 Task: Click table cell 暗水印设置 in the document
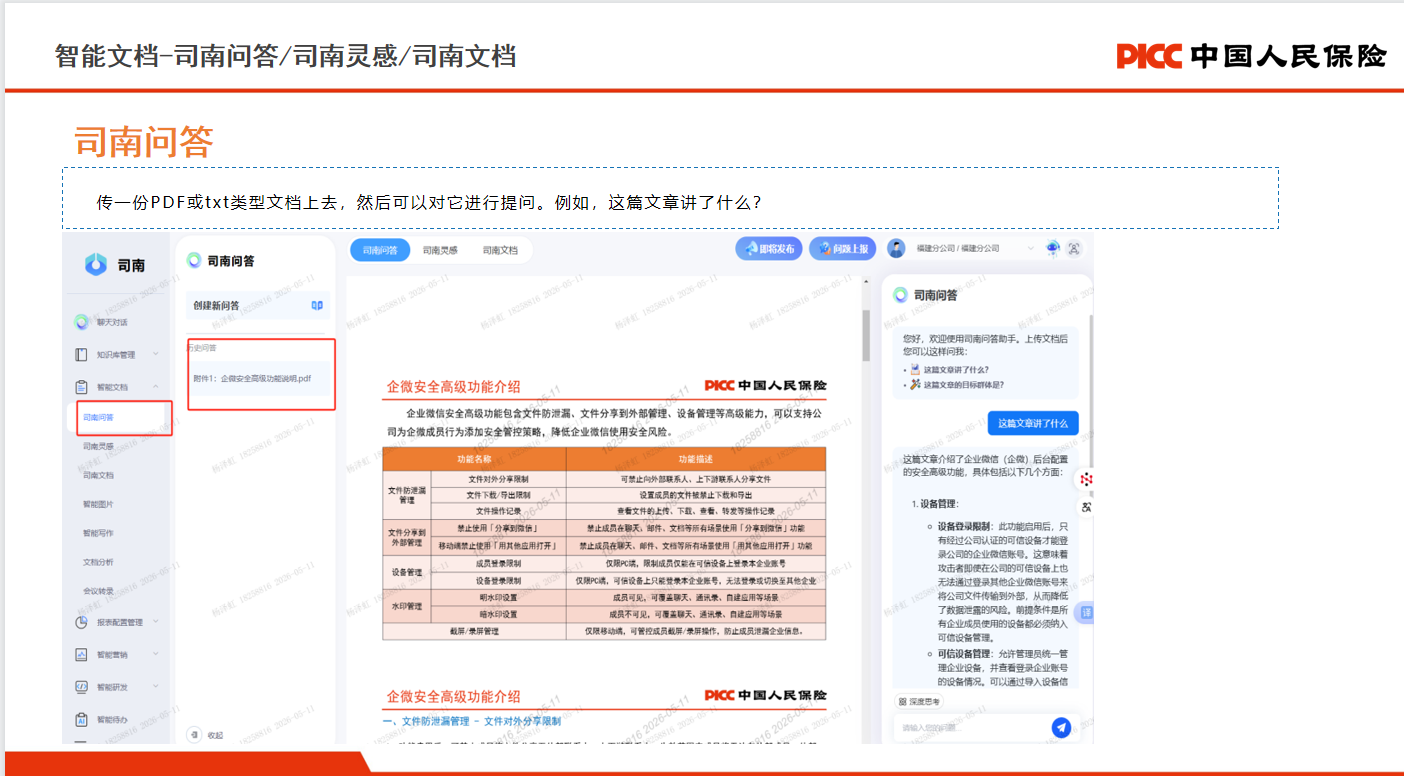coord(497,614)
